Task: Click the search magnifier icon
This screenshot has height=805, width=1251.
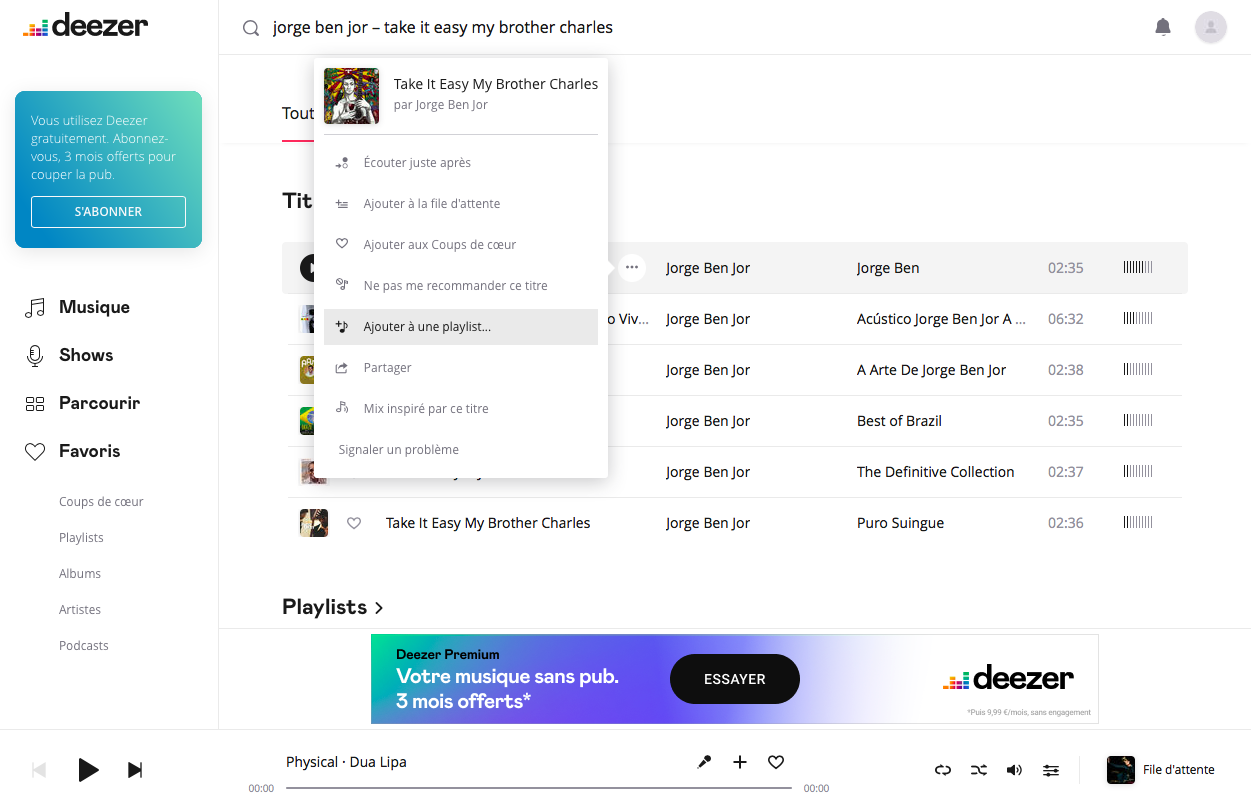Action: (x=251, y=28)
